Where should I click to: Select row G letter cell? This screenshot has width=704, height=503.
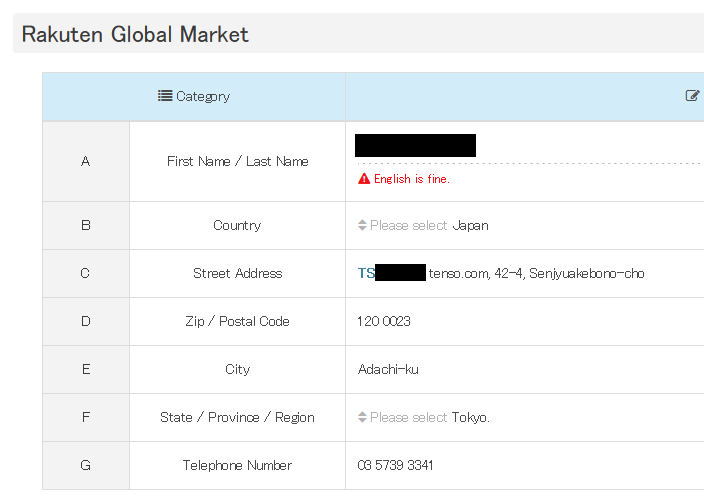click(x=86, y=465)
